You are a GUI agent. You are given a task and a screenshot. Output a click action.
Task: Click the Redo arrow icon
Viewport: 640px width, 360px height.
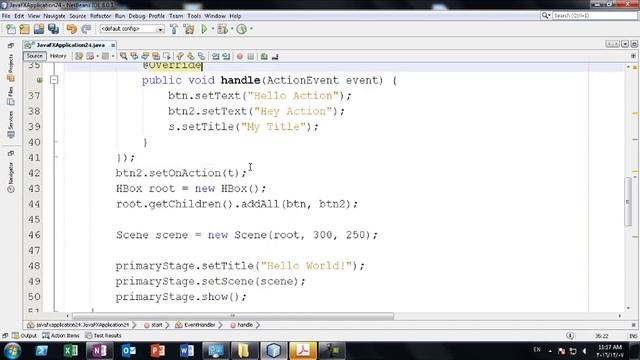pos(86,29)
